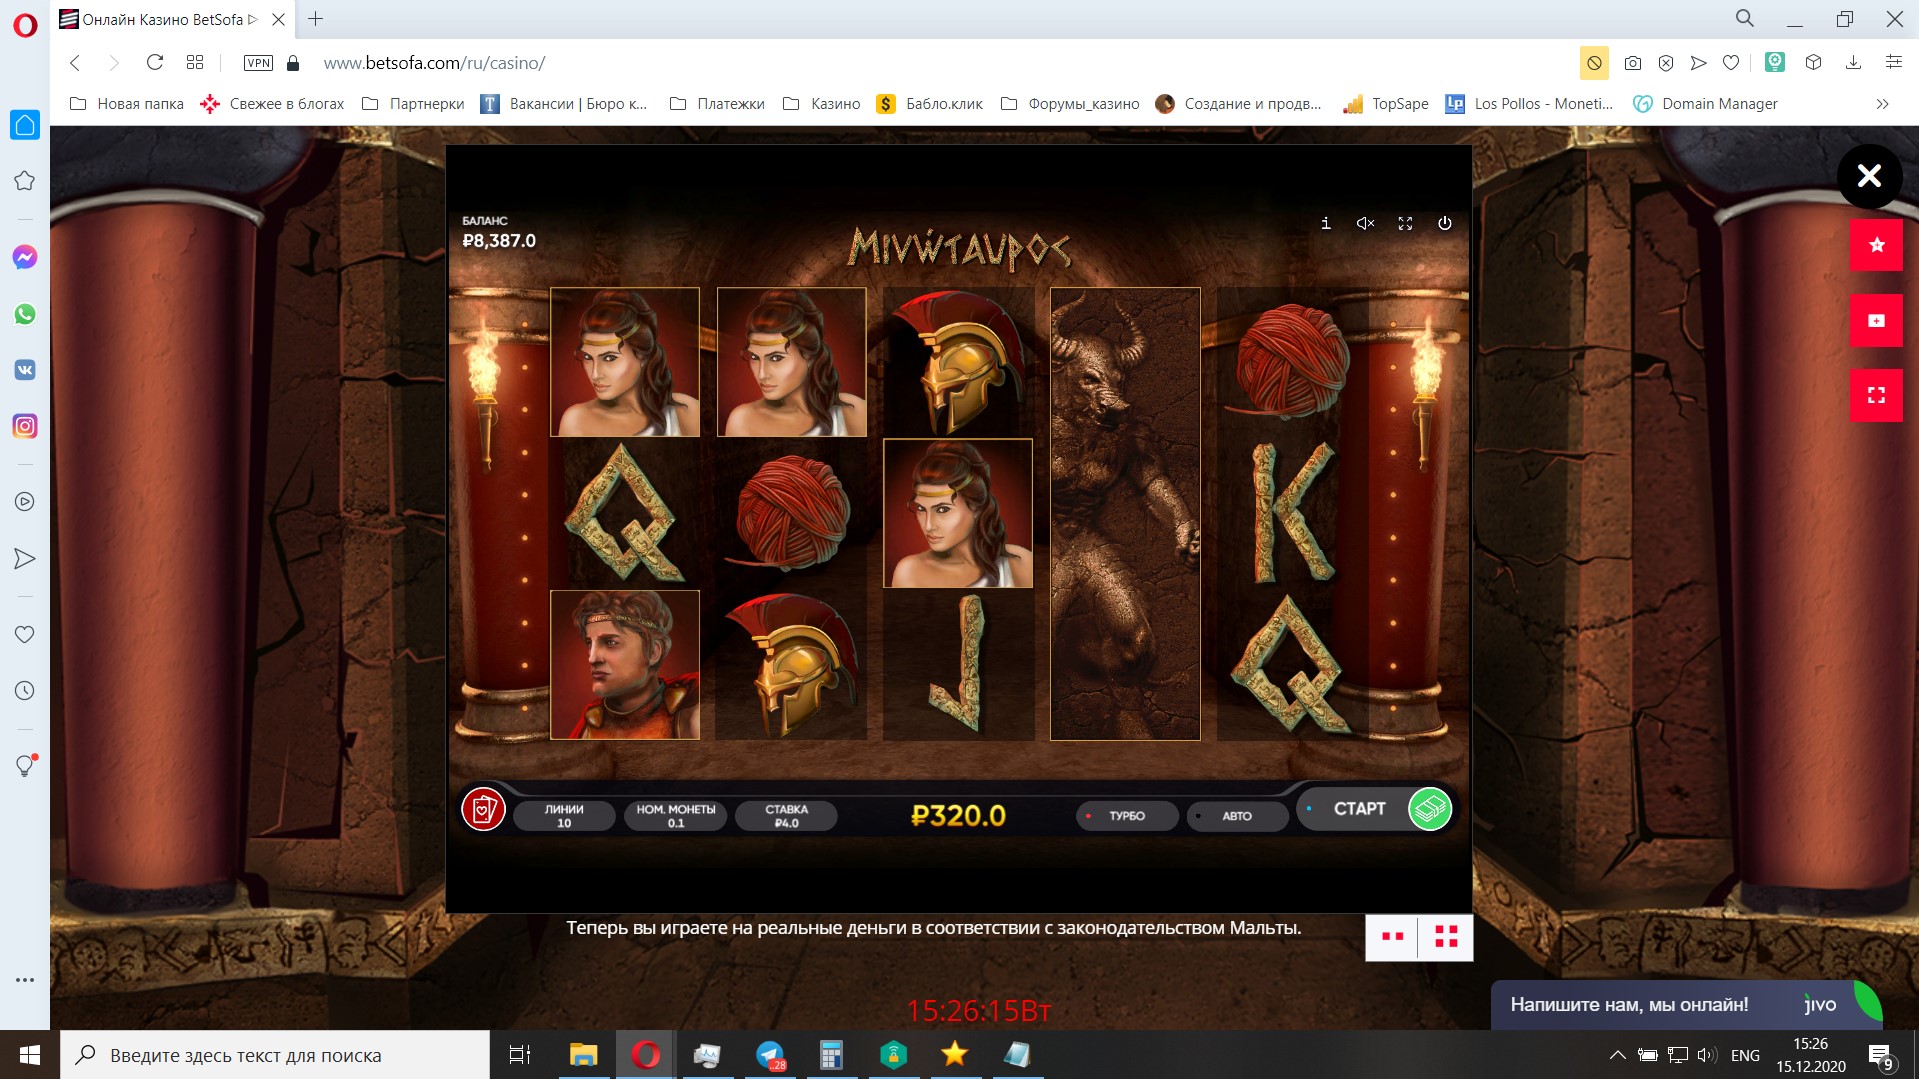Open the Opera sidebar home workspace

[25, 125]
